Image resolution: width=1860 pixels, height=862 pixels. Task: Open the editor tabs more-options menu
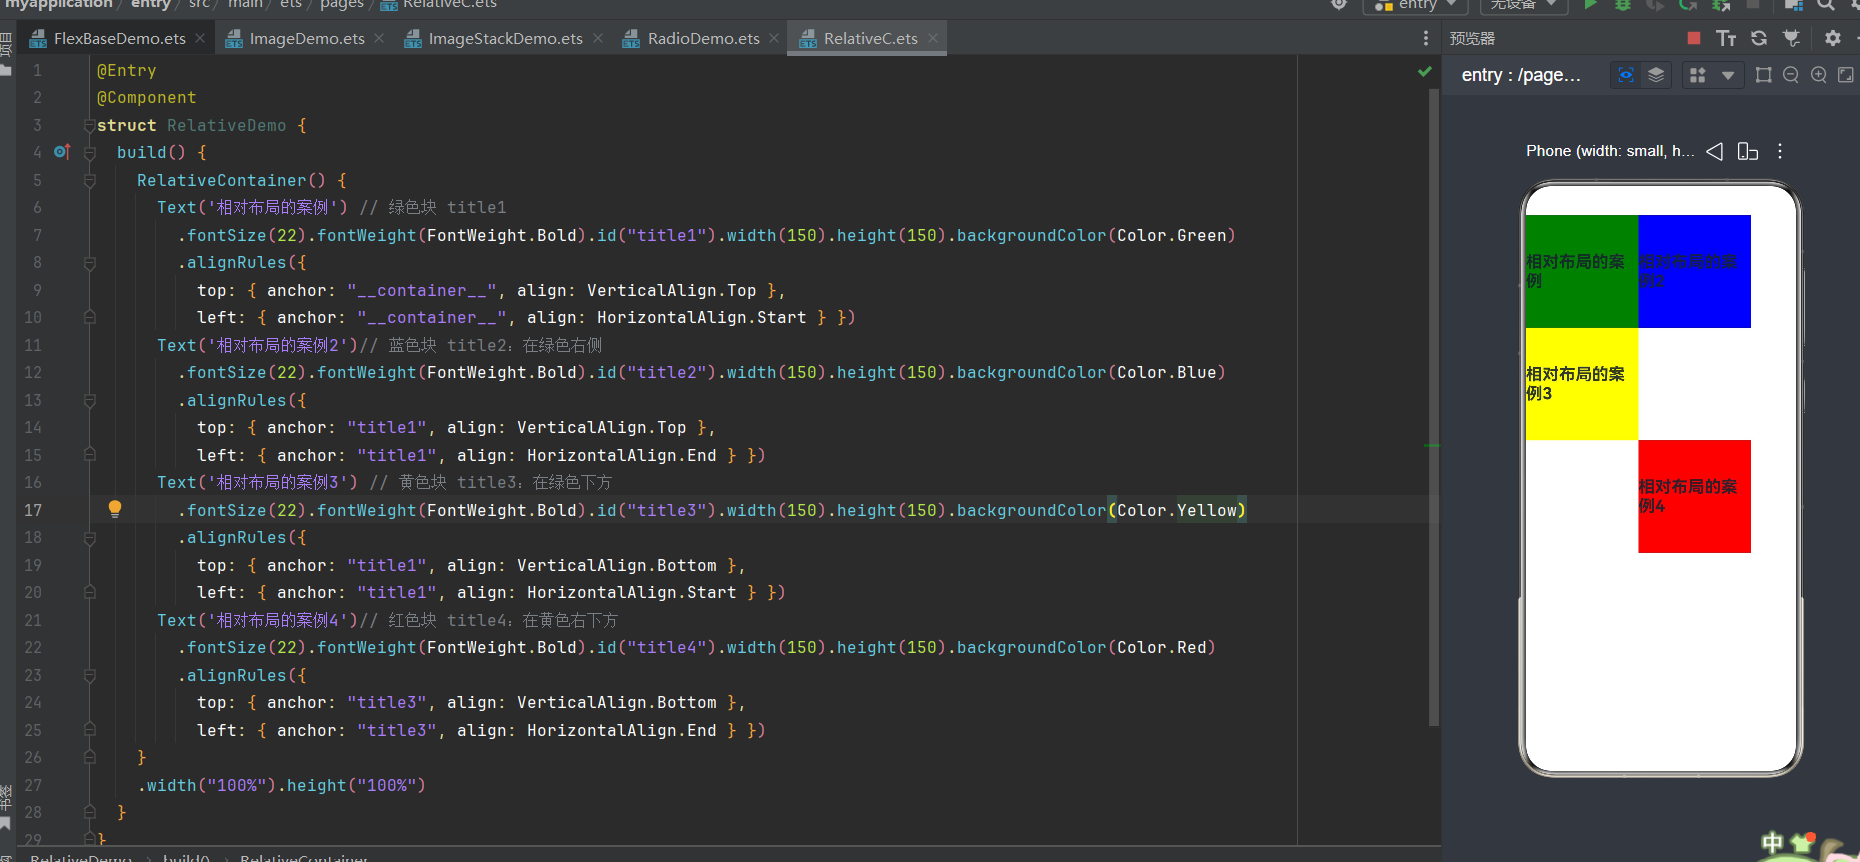pos(1426,38)
